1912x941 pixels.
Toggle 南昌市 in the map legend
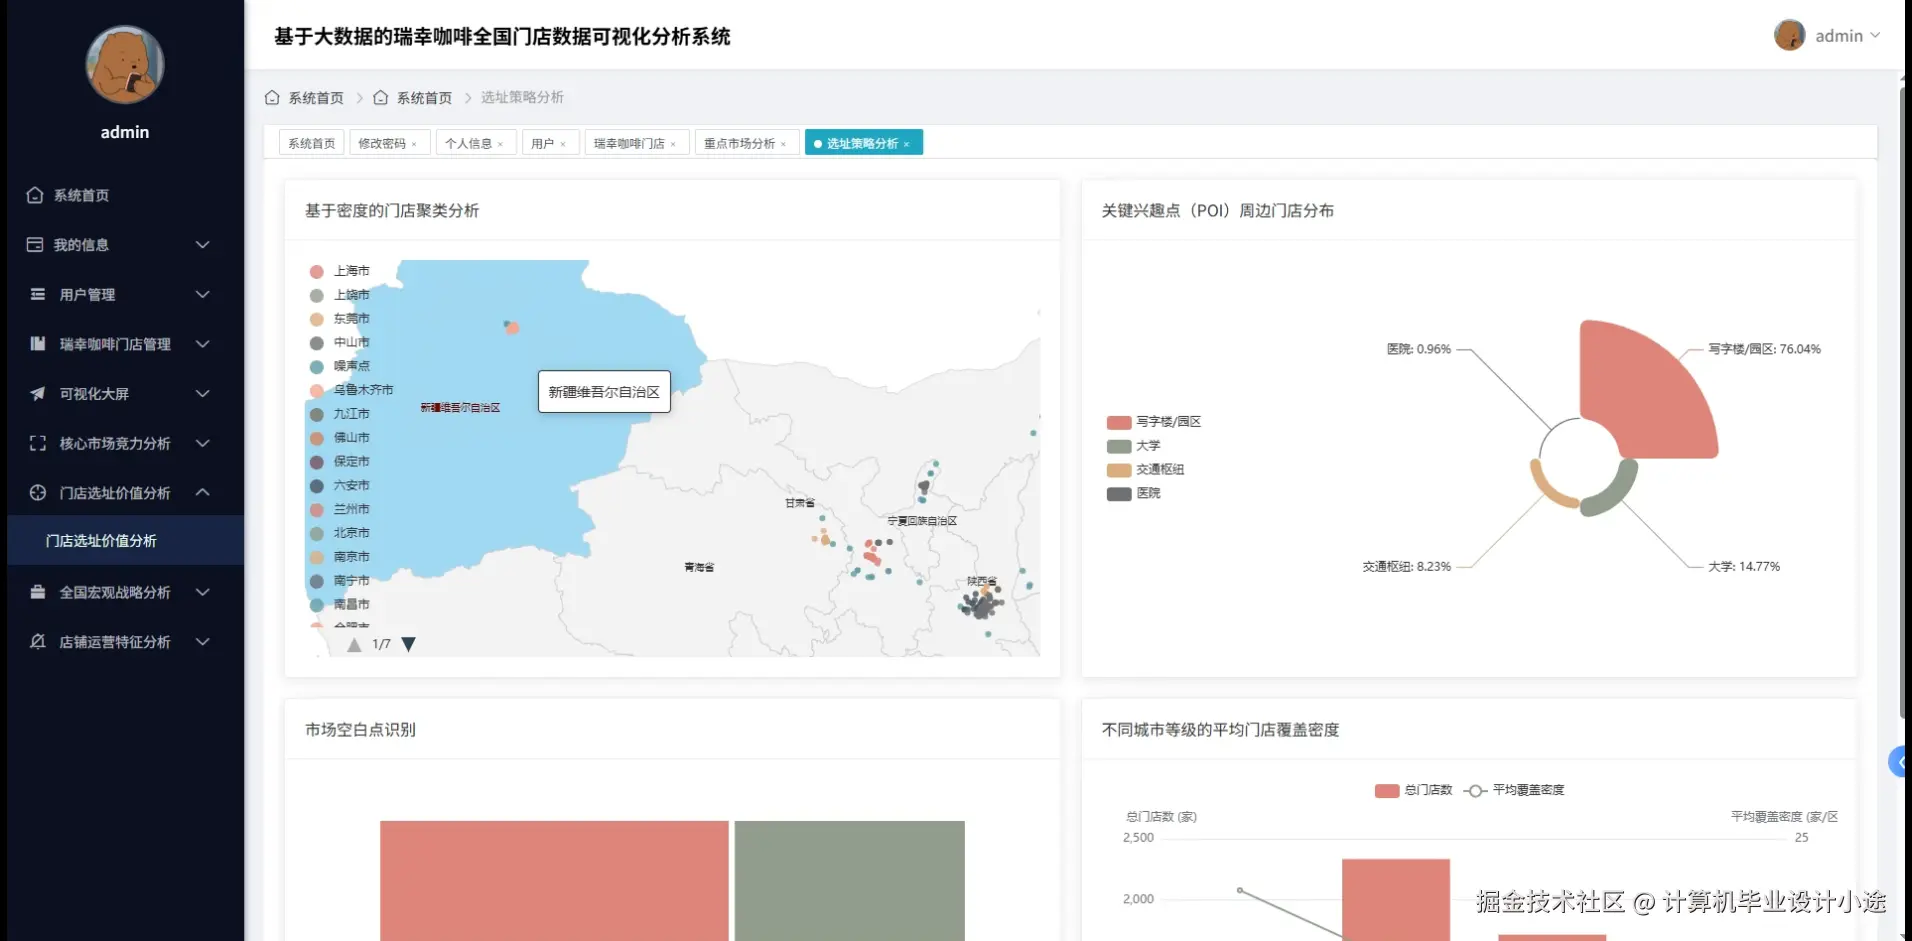click(340, 604)
